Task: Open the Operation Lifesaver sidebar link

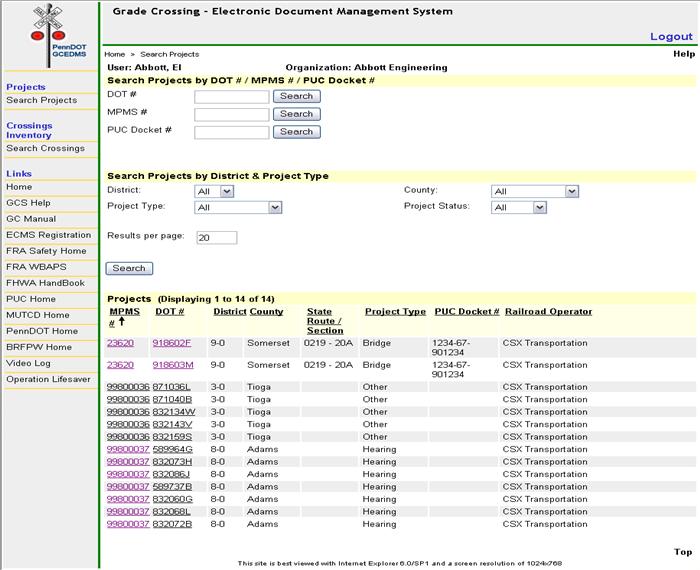Action: click(x=48, y=379)
